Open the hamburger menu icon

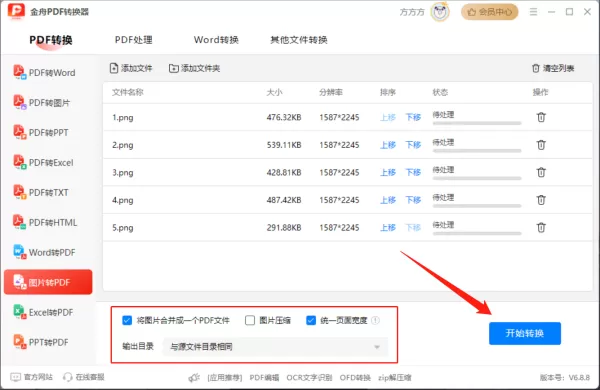point(533,12)
